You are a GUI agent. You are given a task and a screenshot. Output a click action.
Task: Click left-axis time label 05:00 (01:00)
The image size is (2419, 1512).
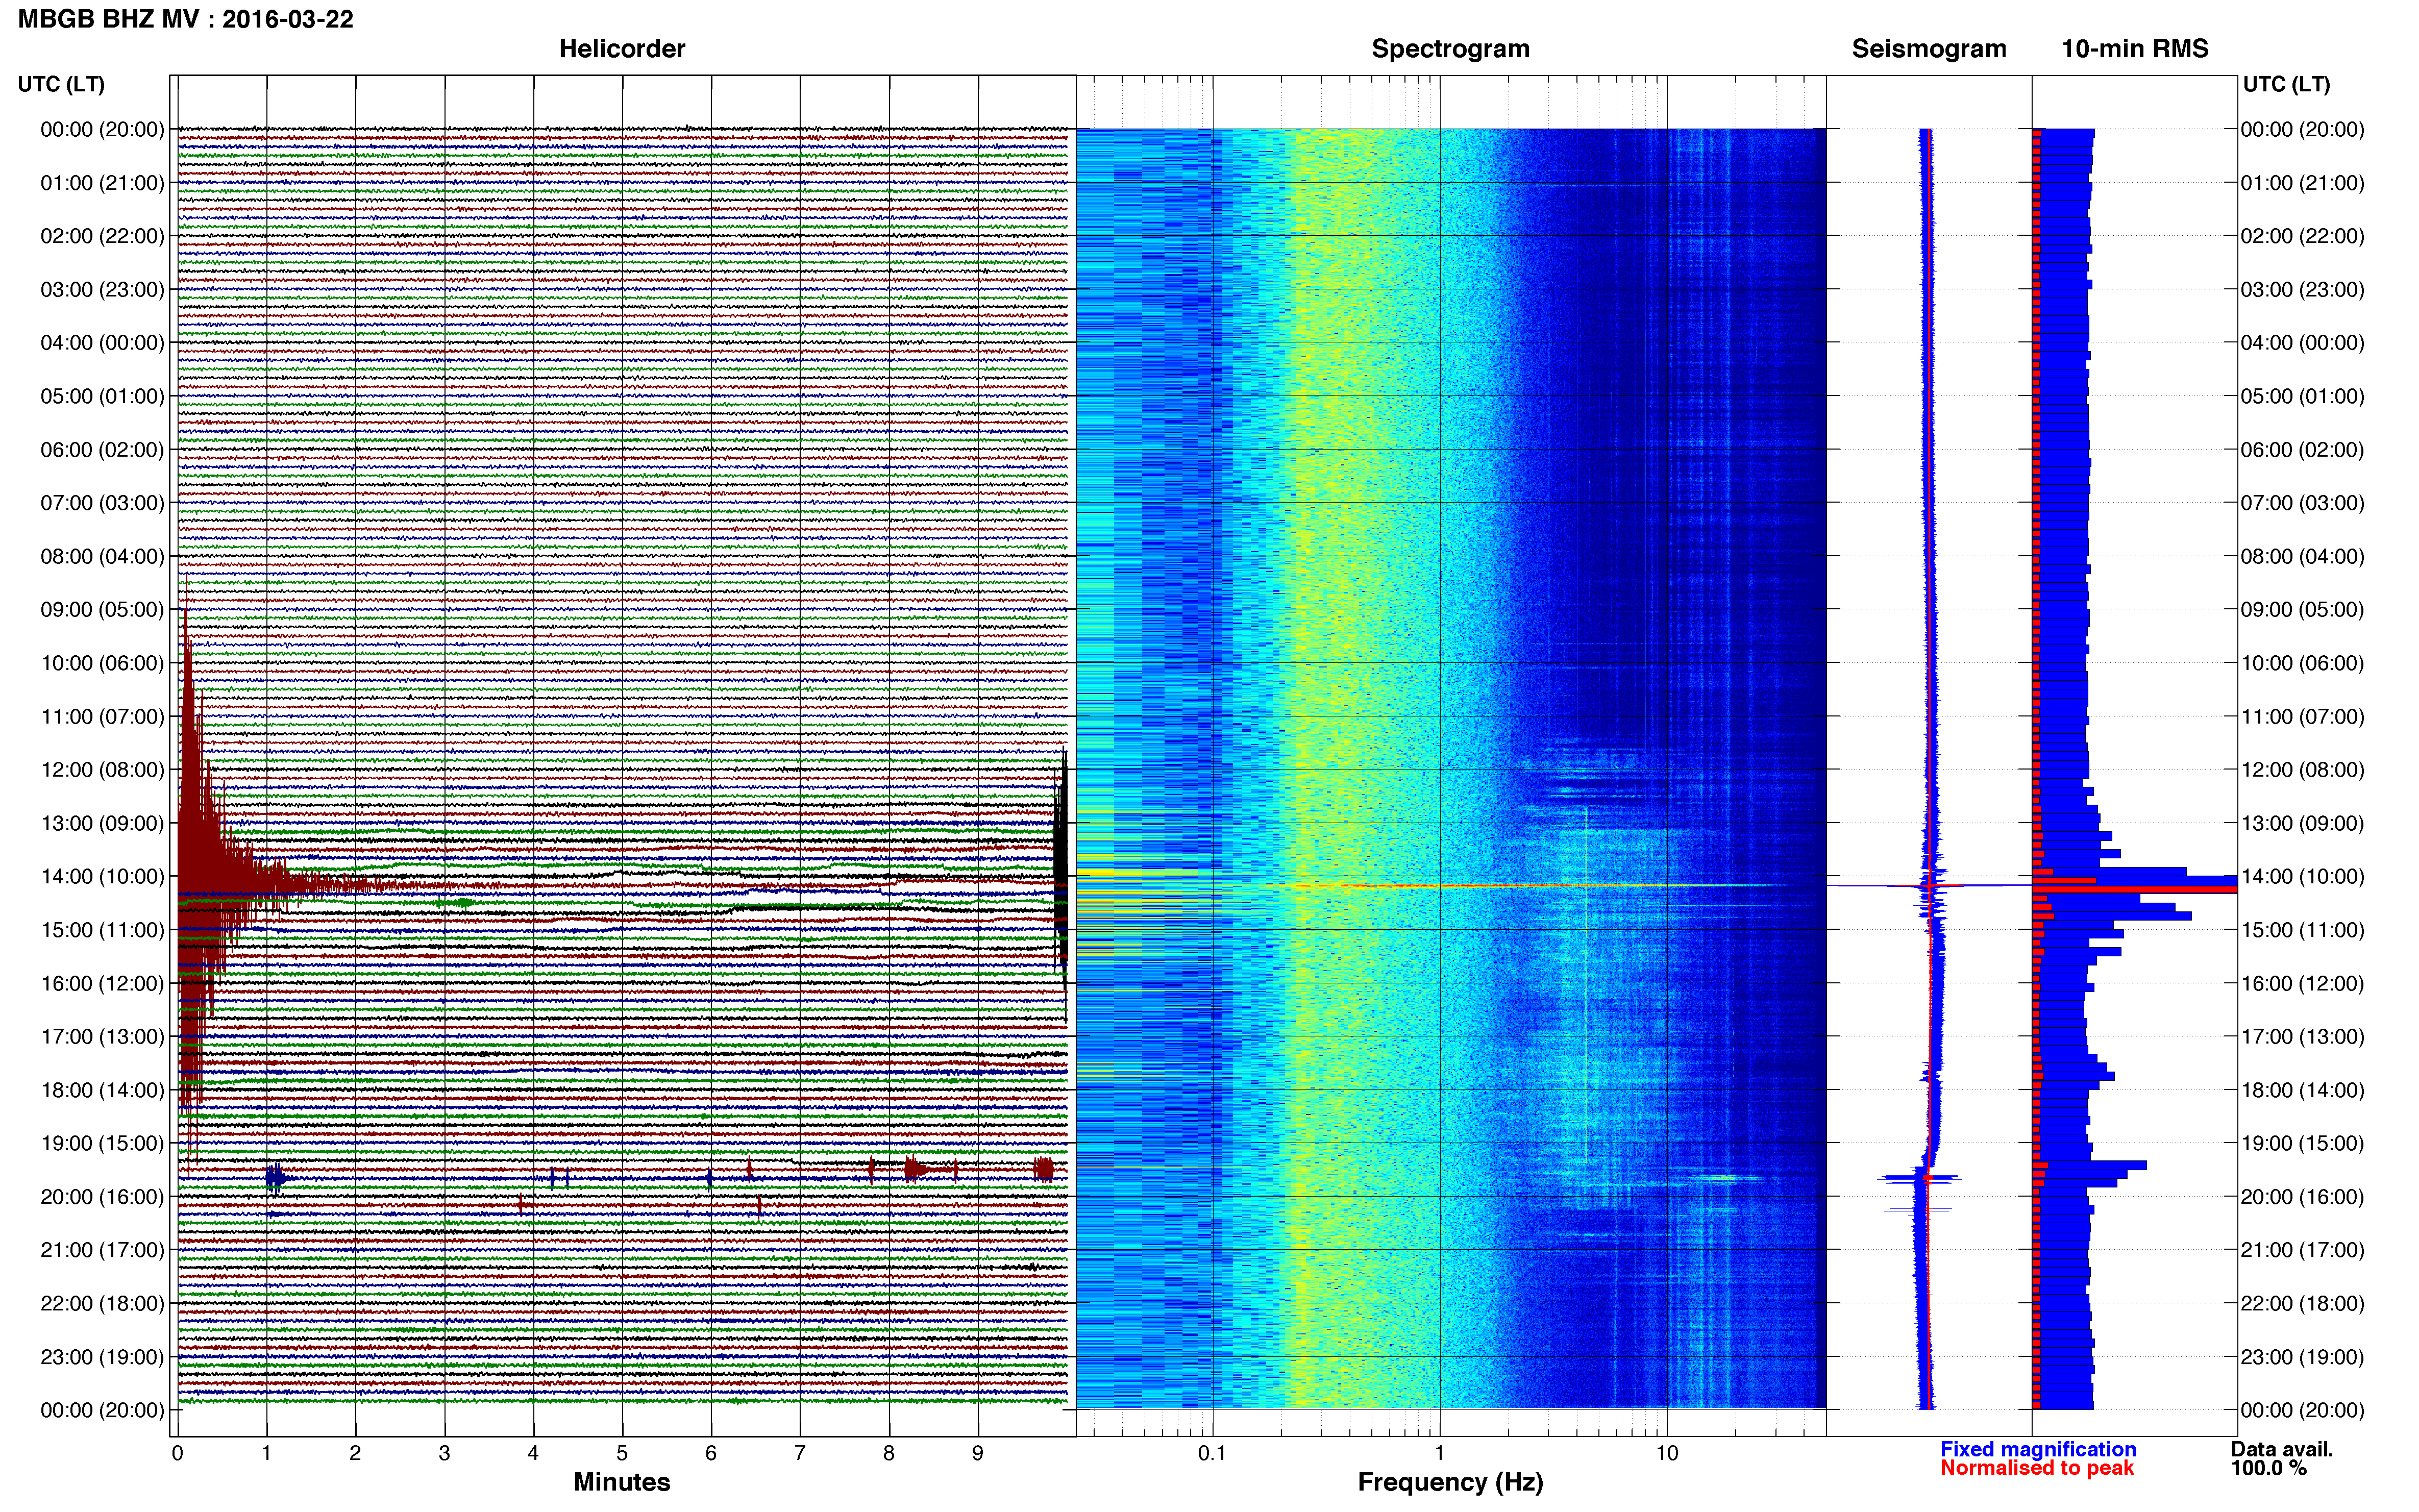pos(102,396)
